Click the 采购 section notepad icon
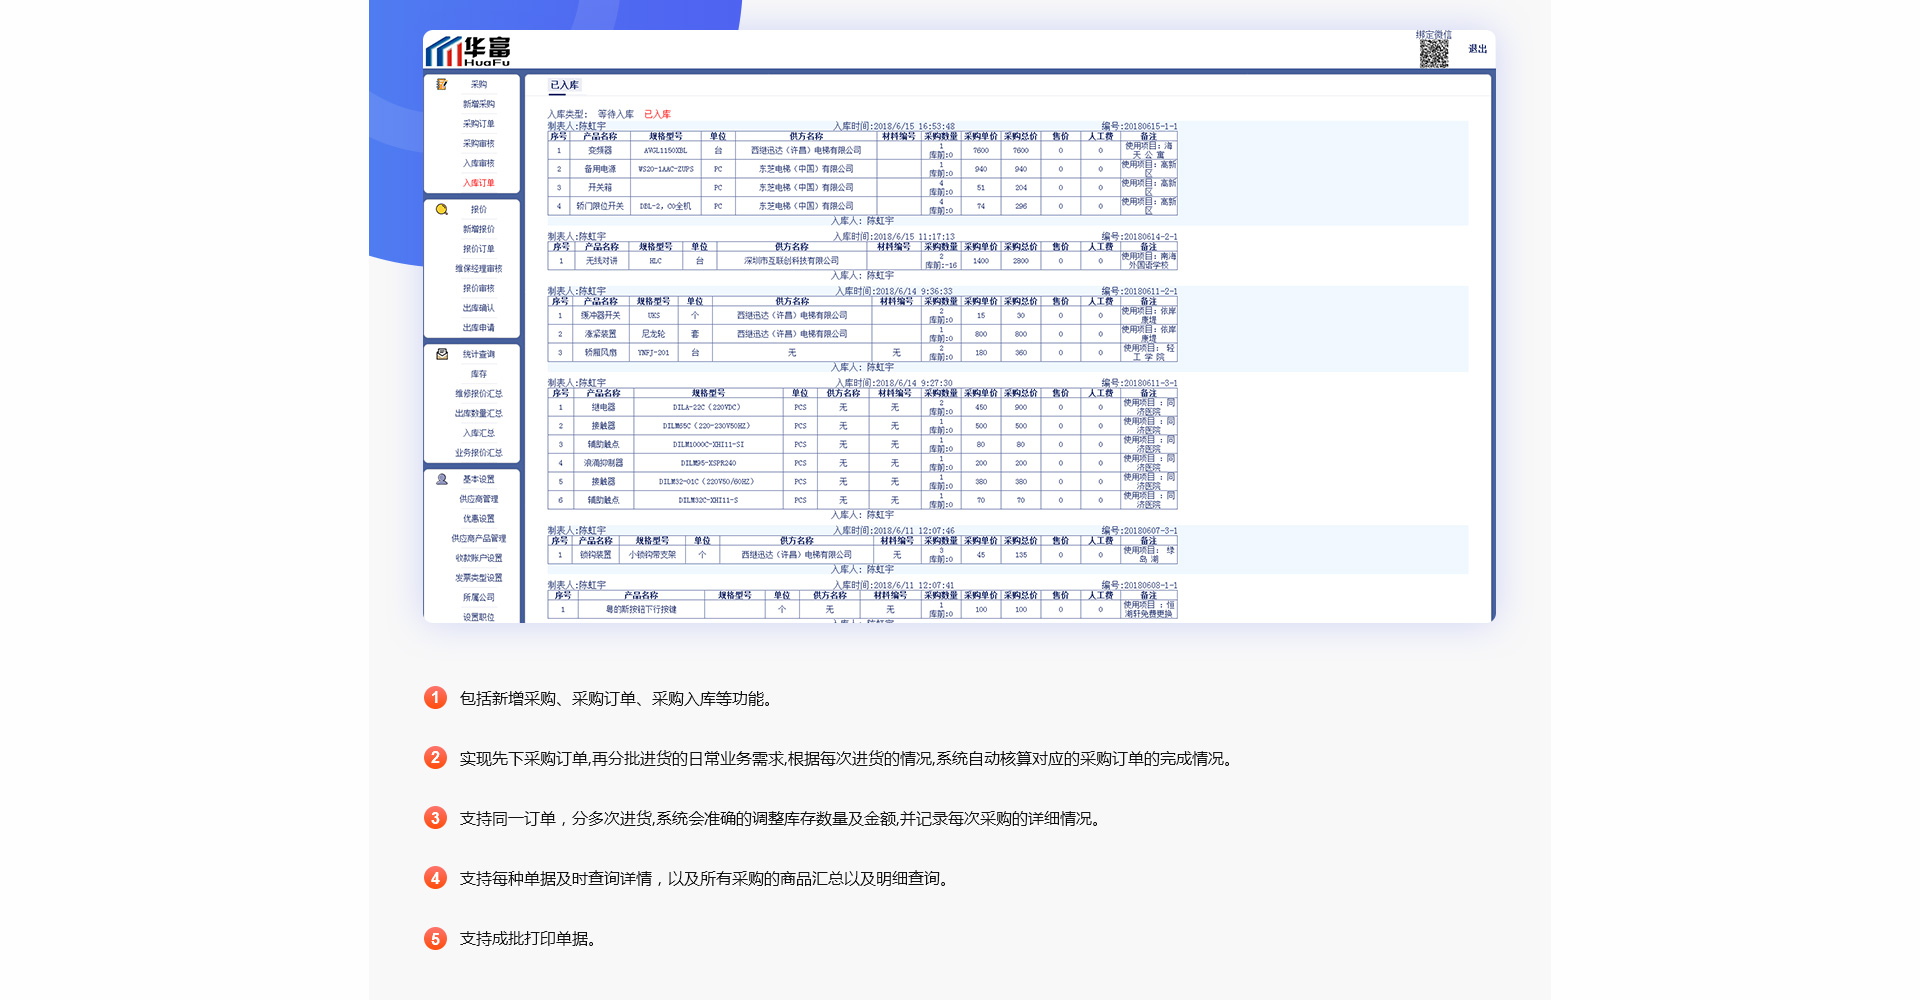 click(441, 85)
